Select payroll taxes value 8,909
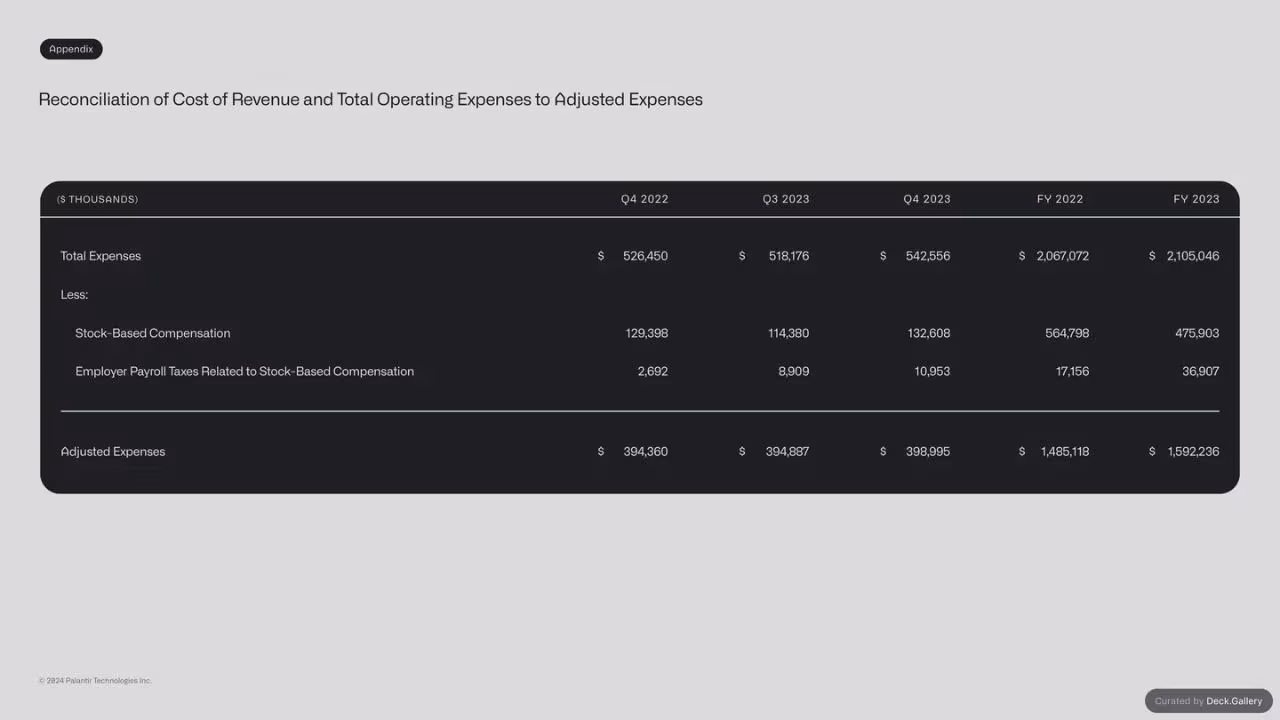Viewport: 1280px width, 720px height. 794,371
